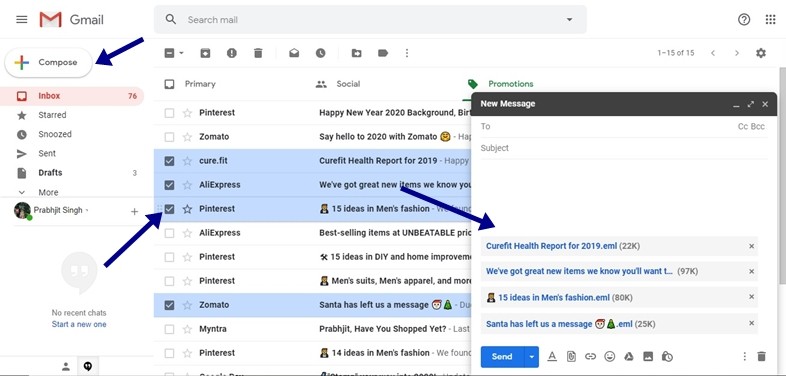
Task: Attach files with the paperclip icon
Action: pyautogui.click(x=571, y=356)
